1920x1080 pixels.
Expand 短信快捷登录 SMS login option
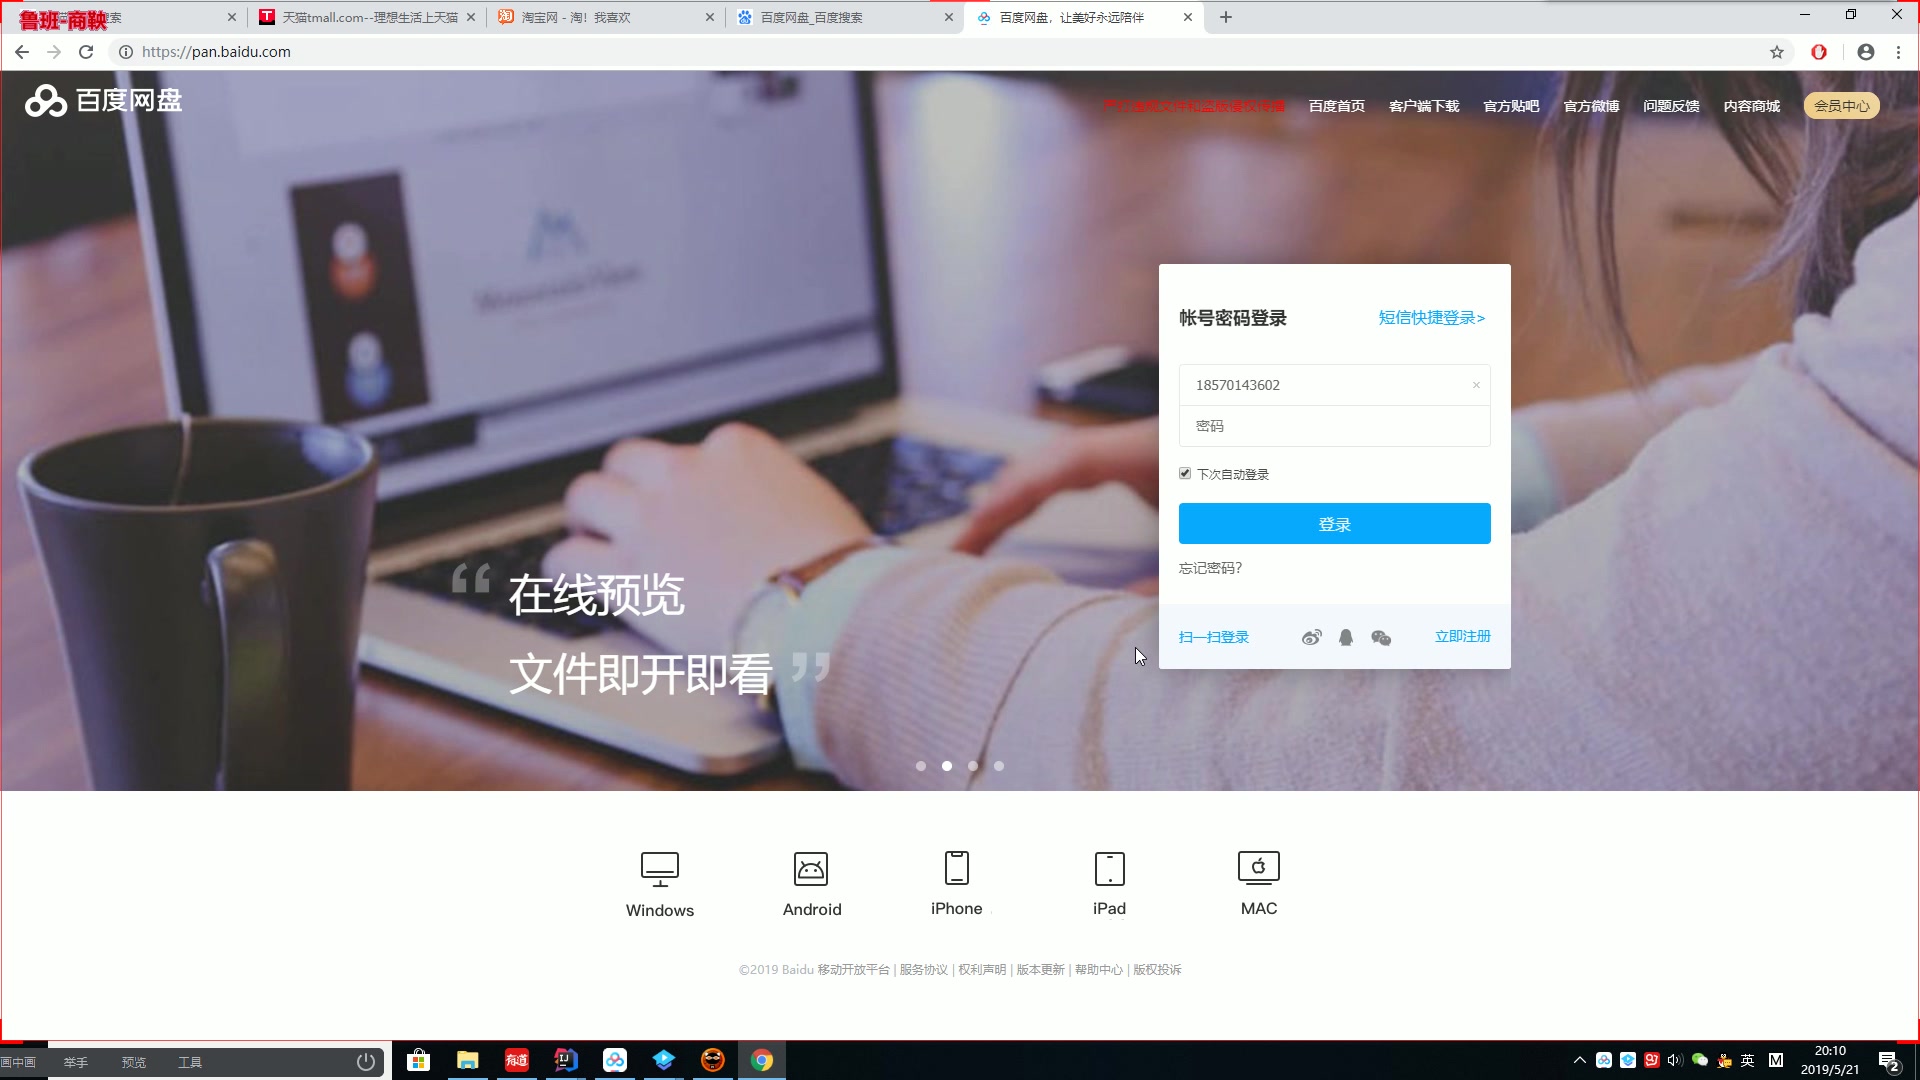click(x=1431, y=316)
